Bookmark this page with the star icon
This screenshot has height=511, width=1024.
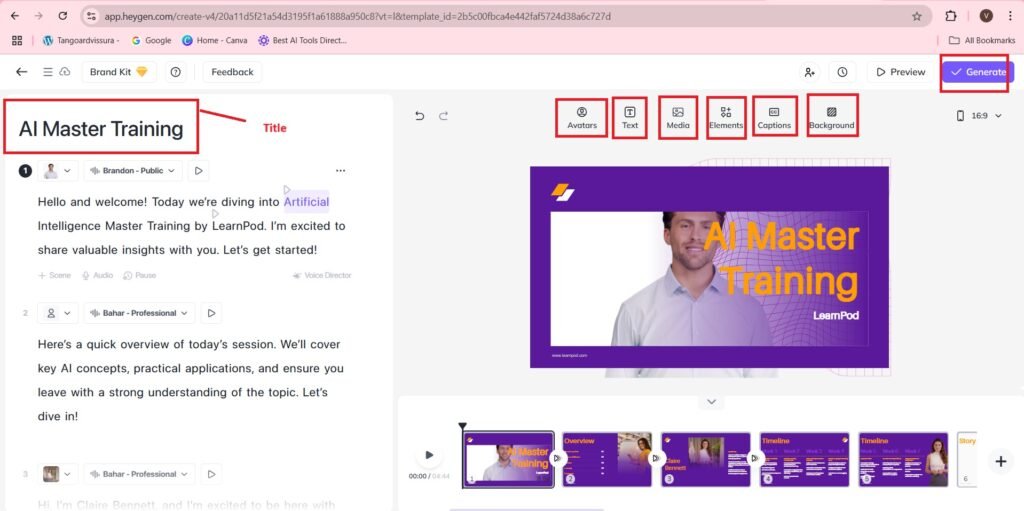click(917, 16)
